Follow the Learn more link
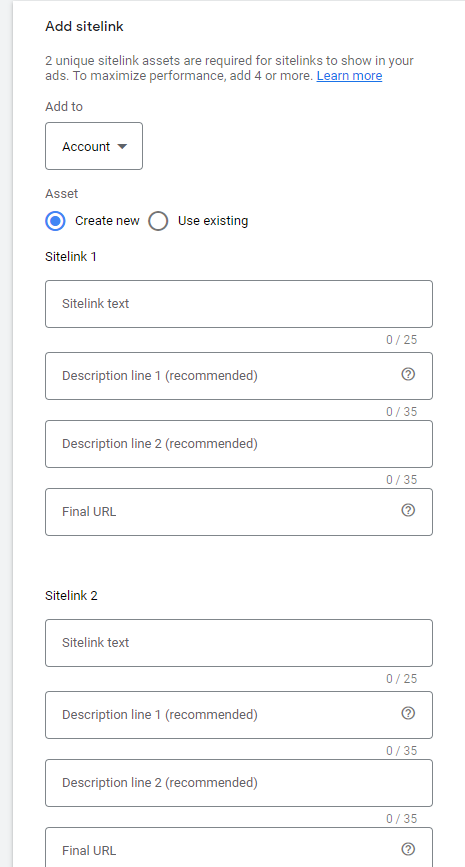Screen dimensions: 465x867 point(349,76)
